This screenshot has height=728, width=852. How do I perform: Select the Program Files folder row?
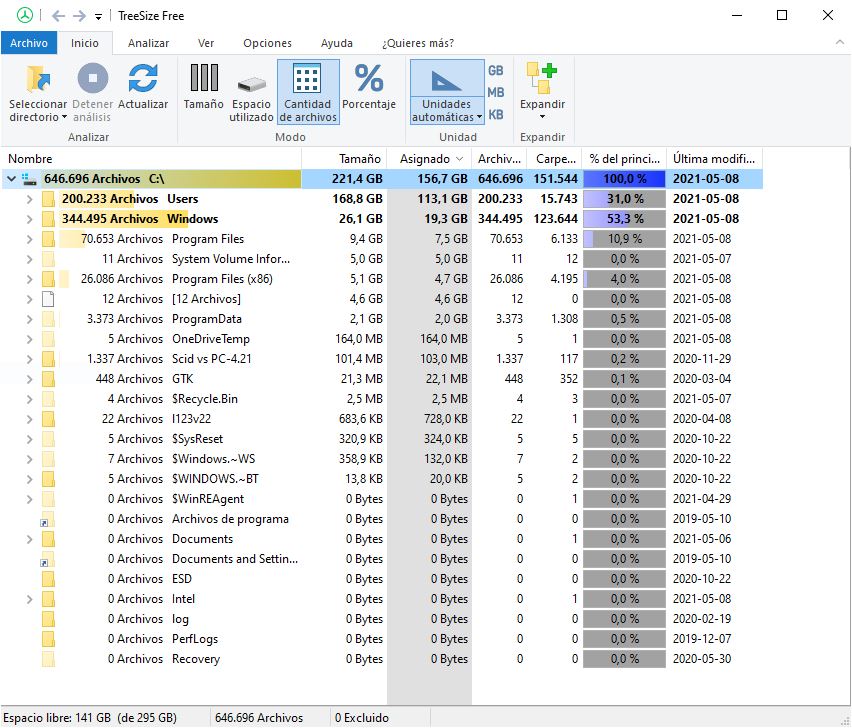coord(207,239)
